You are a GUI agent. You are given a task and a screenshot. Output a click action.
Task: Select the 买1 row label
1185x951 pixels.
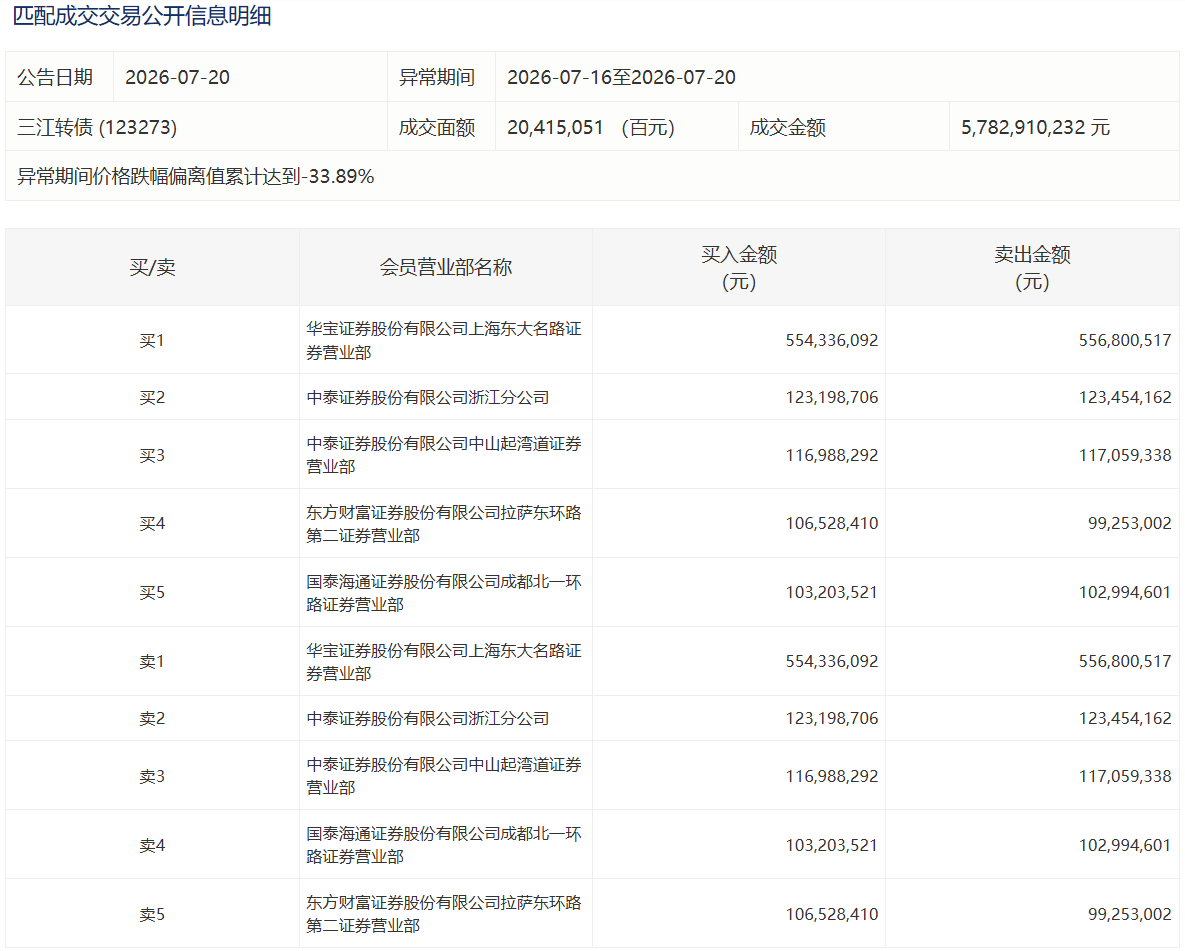(x=152, y=341)
